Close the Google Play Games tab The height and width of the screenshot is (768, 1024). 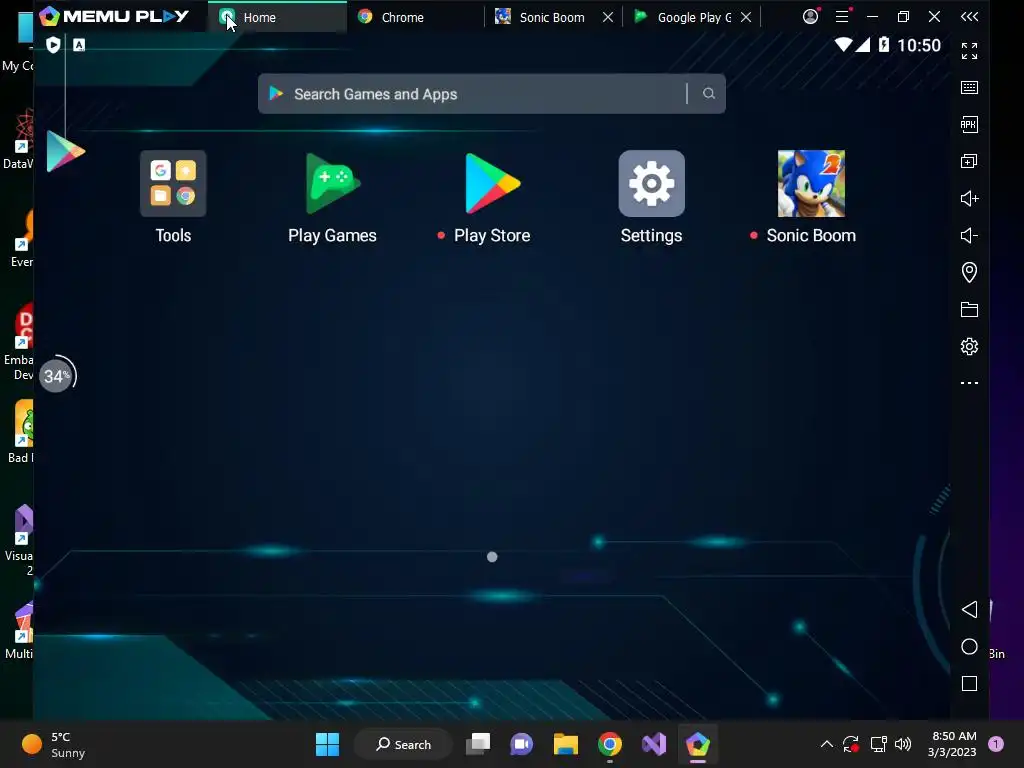pyautogui.click(x=746, y=17)
